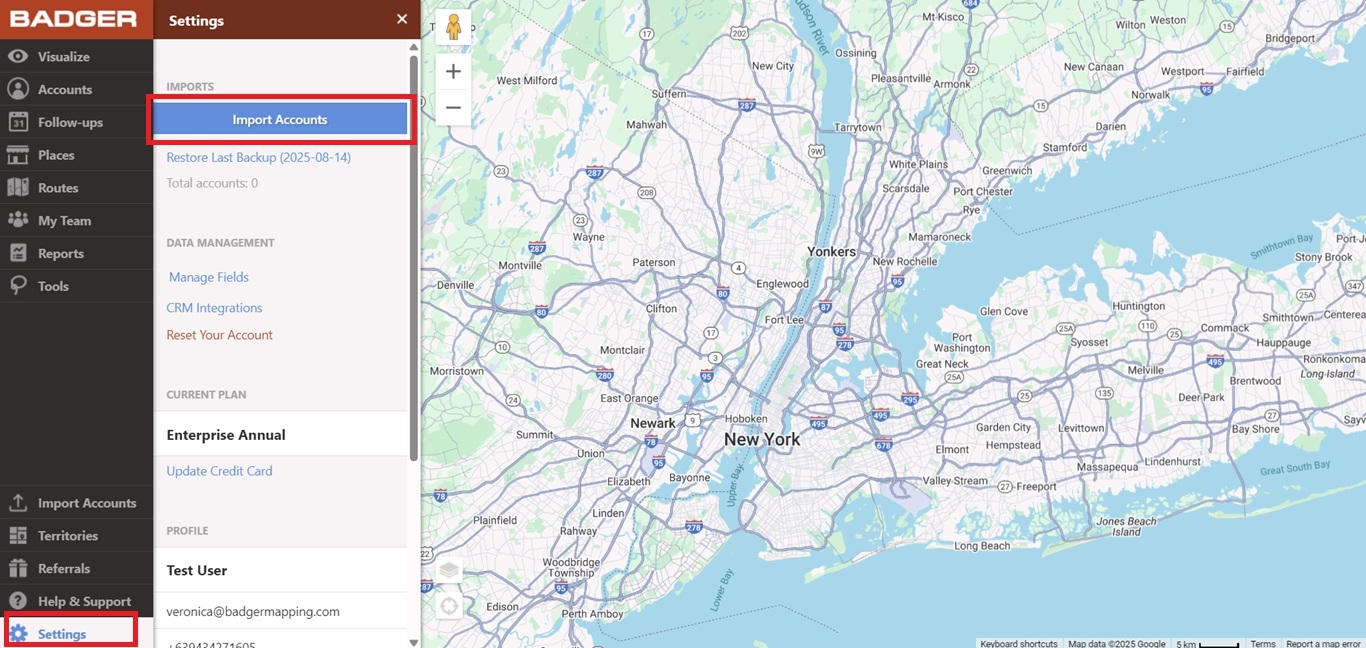This screenshot has width=1366, height=648.
Task: Open Restore Last Backup (2025-08-14) link
Action: (258, 157)
